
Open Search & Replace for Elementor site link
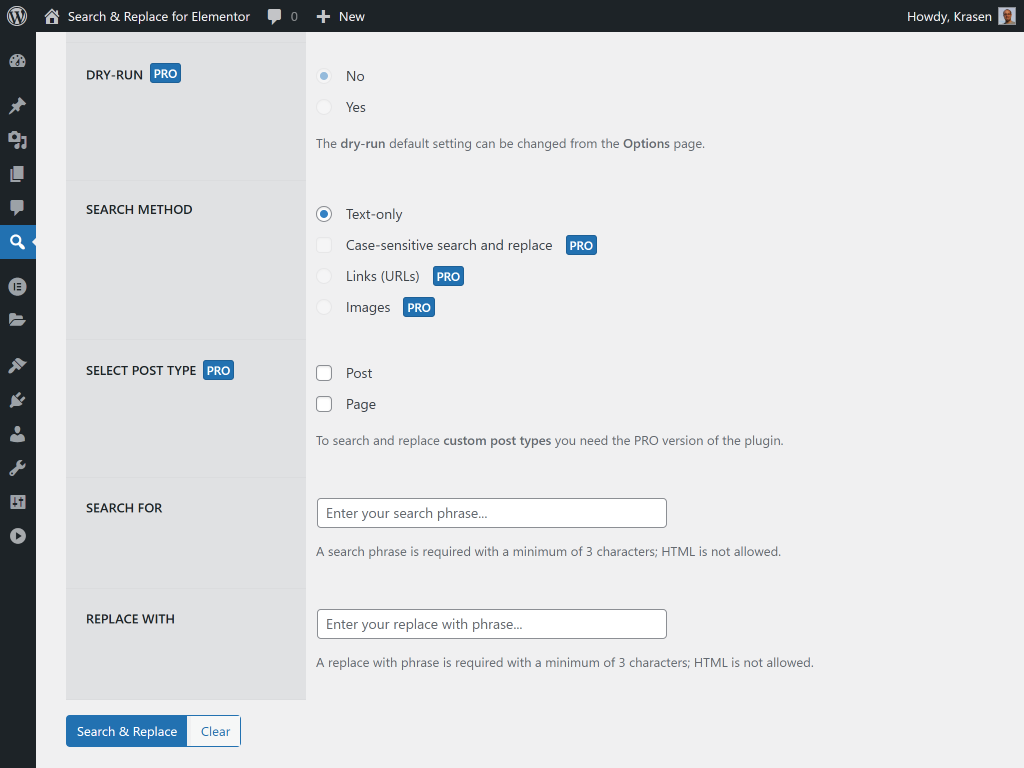pos(159,16)
